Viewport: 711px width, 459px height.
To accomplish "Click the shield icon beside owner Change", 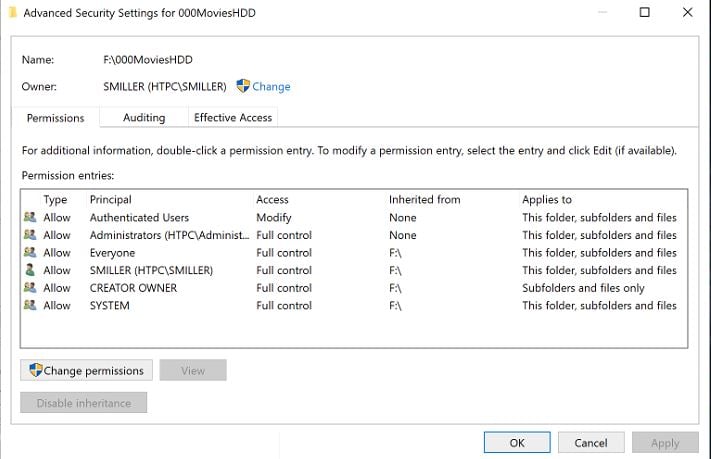I will [243, 86].
